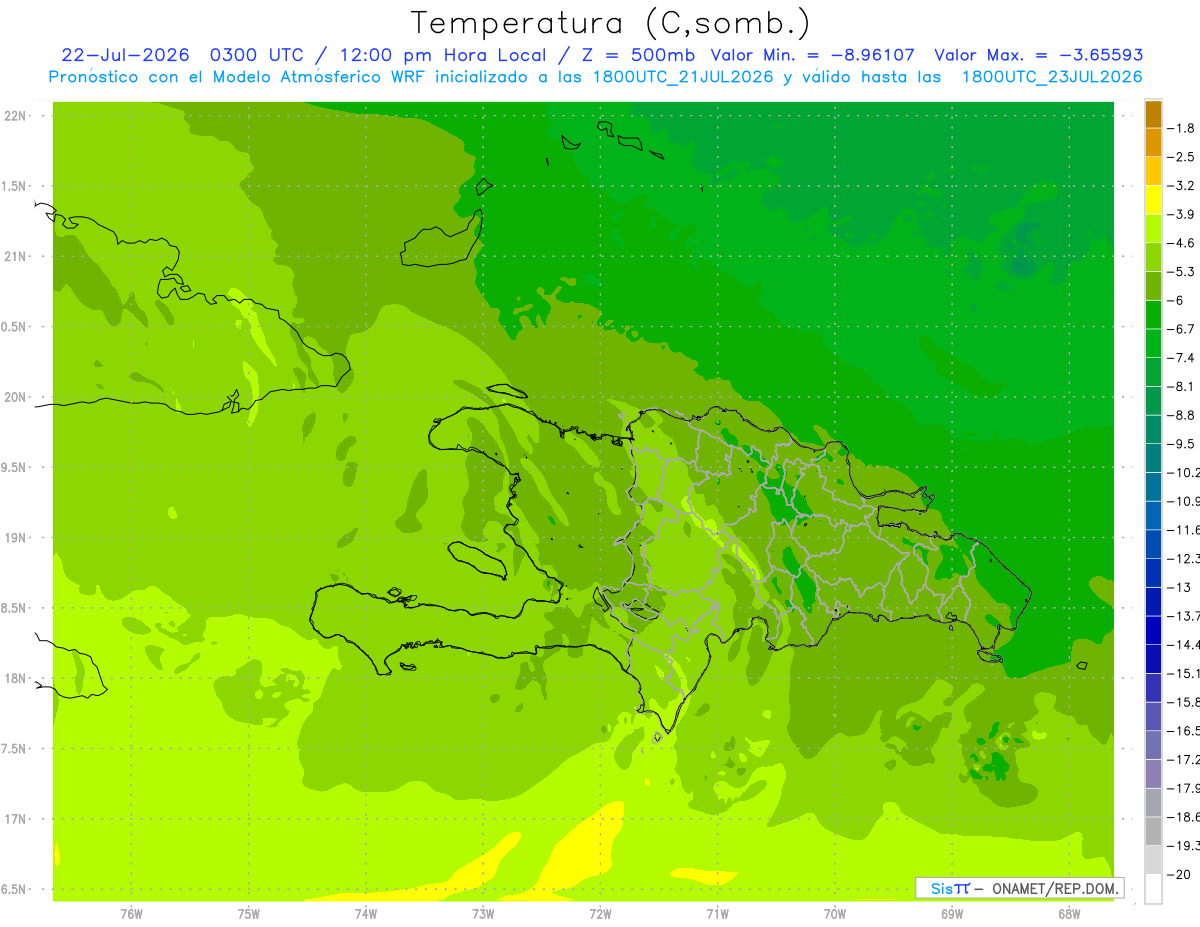This screenshot has width=1200, height=927.
Task: Click the "-14.4" colorbar label
Action: tap(1183, 645)
